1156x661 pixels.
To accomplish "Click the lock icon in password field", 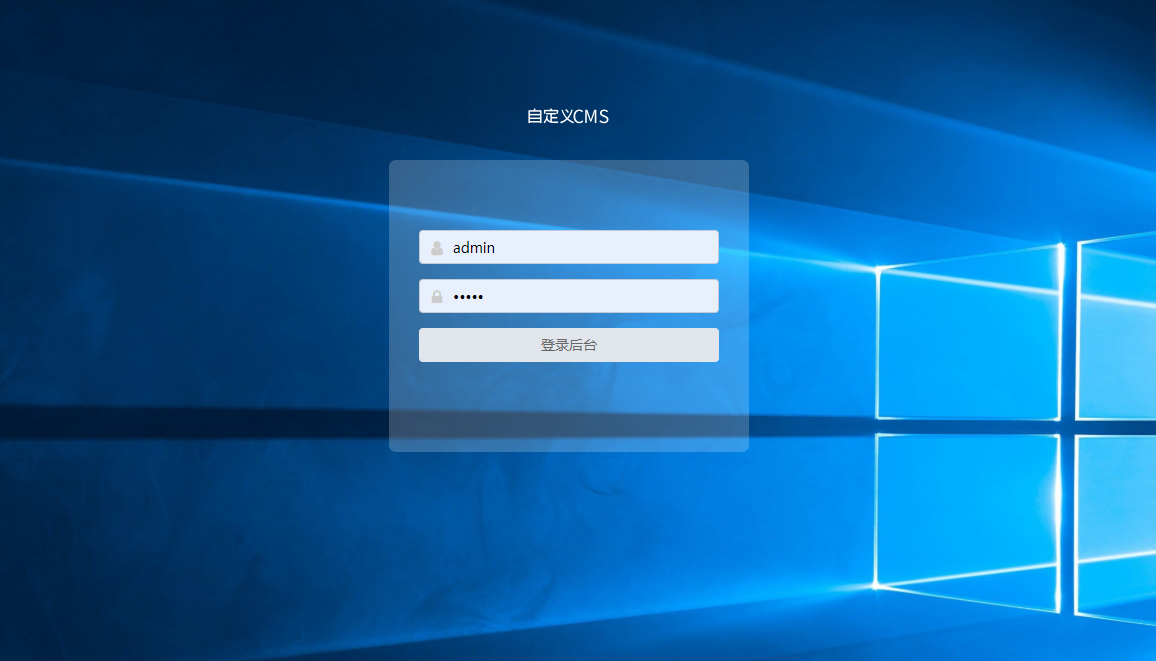I will coord(436,296).
